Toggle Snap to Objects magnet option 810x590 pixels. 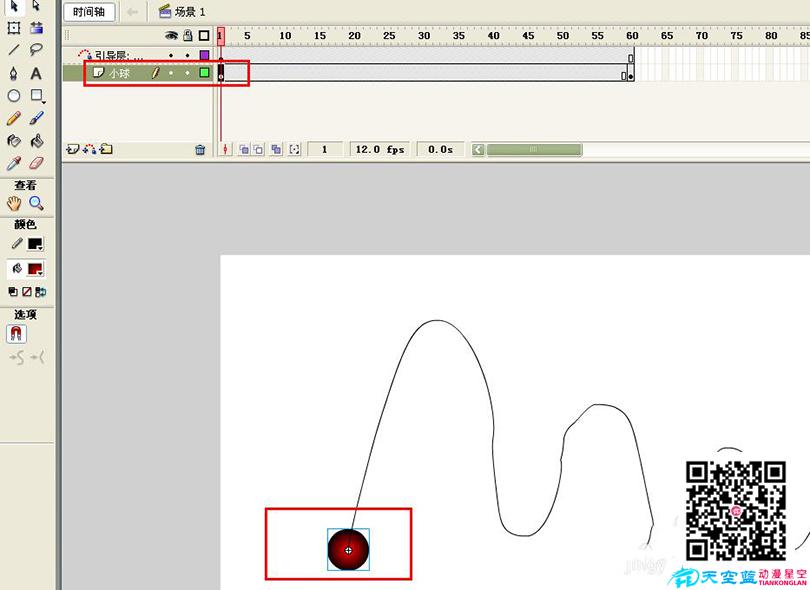pos(17,334)
